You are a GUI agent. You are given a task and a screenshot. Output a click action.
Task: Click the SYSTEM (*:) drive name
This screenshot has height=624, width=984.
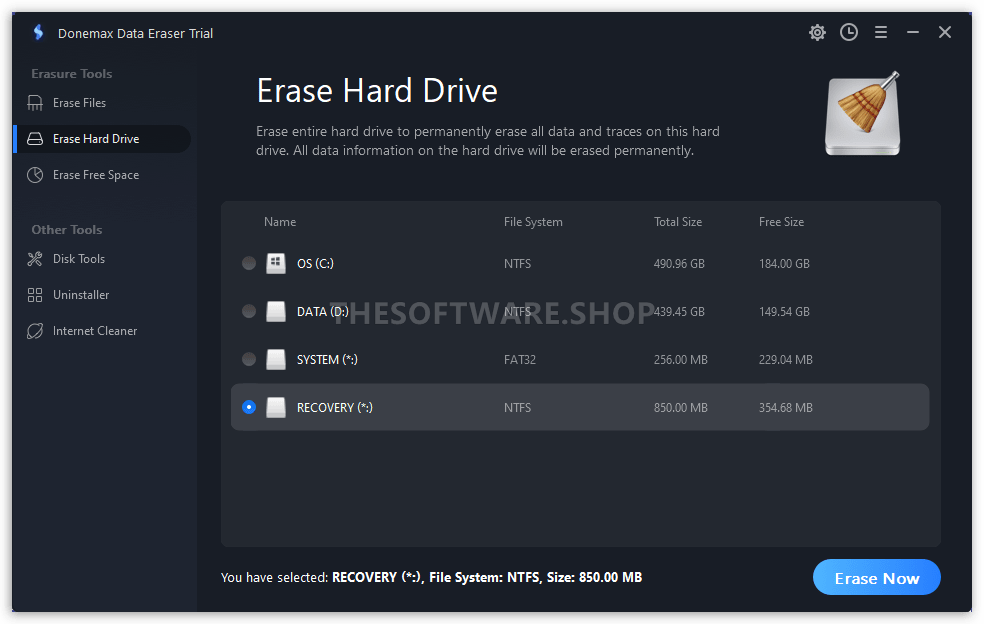(327, 360)
